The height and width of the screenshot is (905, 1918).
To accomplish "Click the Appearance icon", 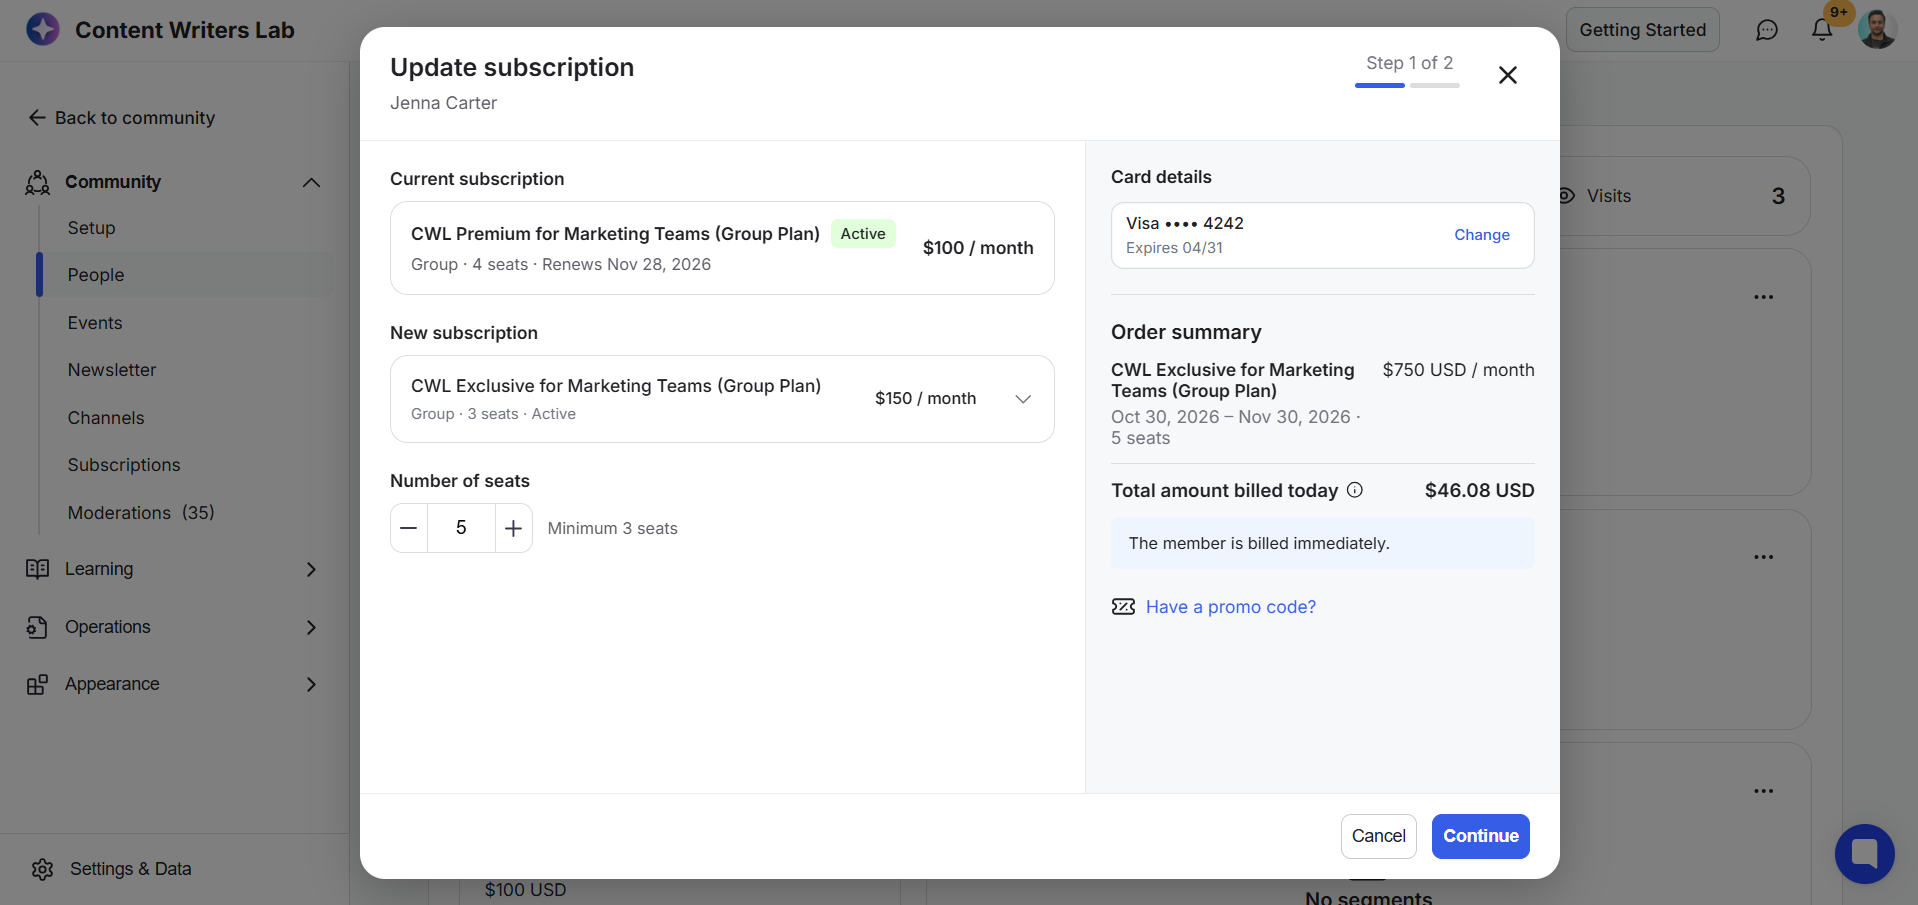I will (38, 684).
